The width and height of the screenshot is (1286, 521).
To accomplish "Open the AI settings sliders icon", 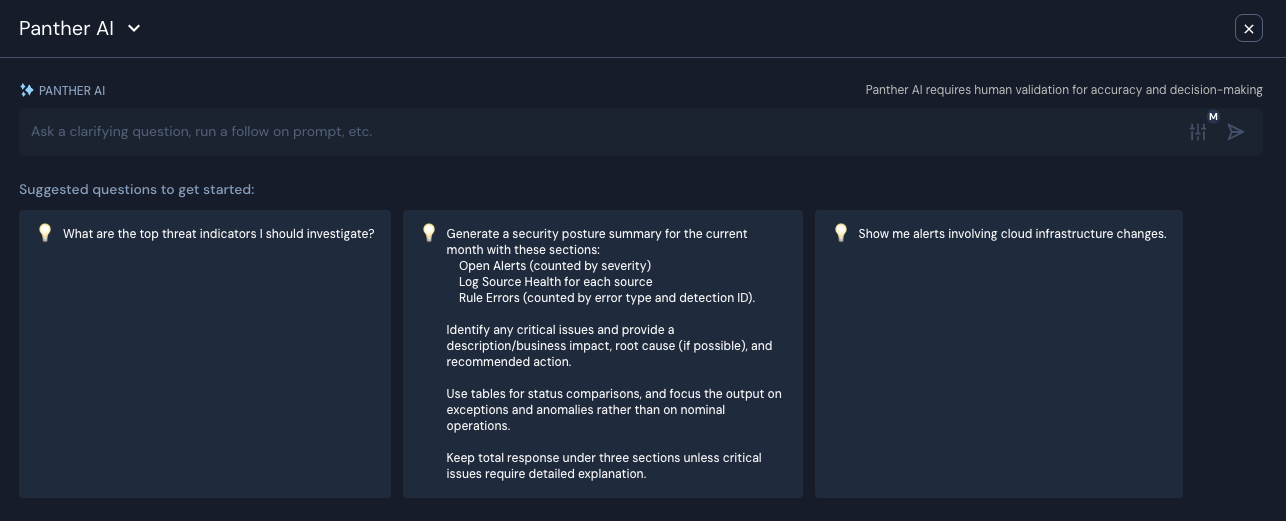I will [1197, 132].
